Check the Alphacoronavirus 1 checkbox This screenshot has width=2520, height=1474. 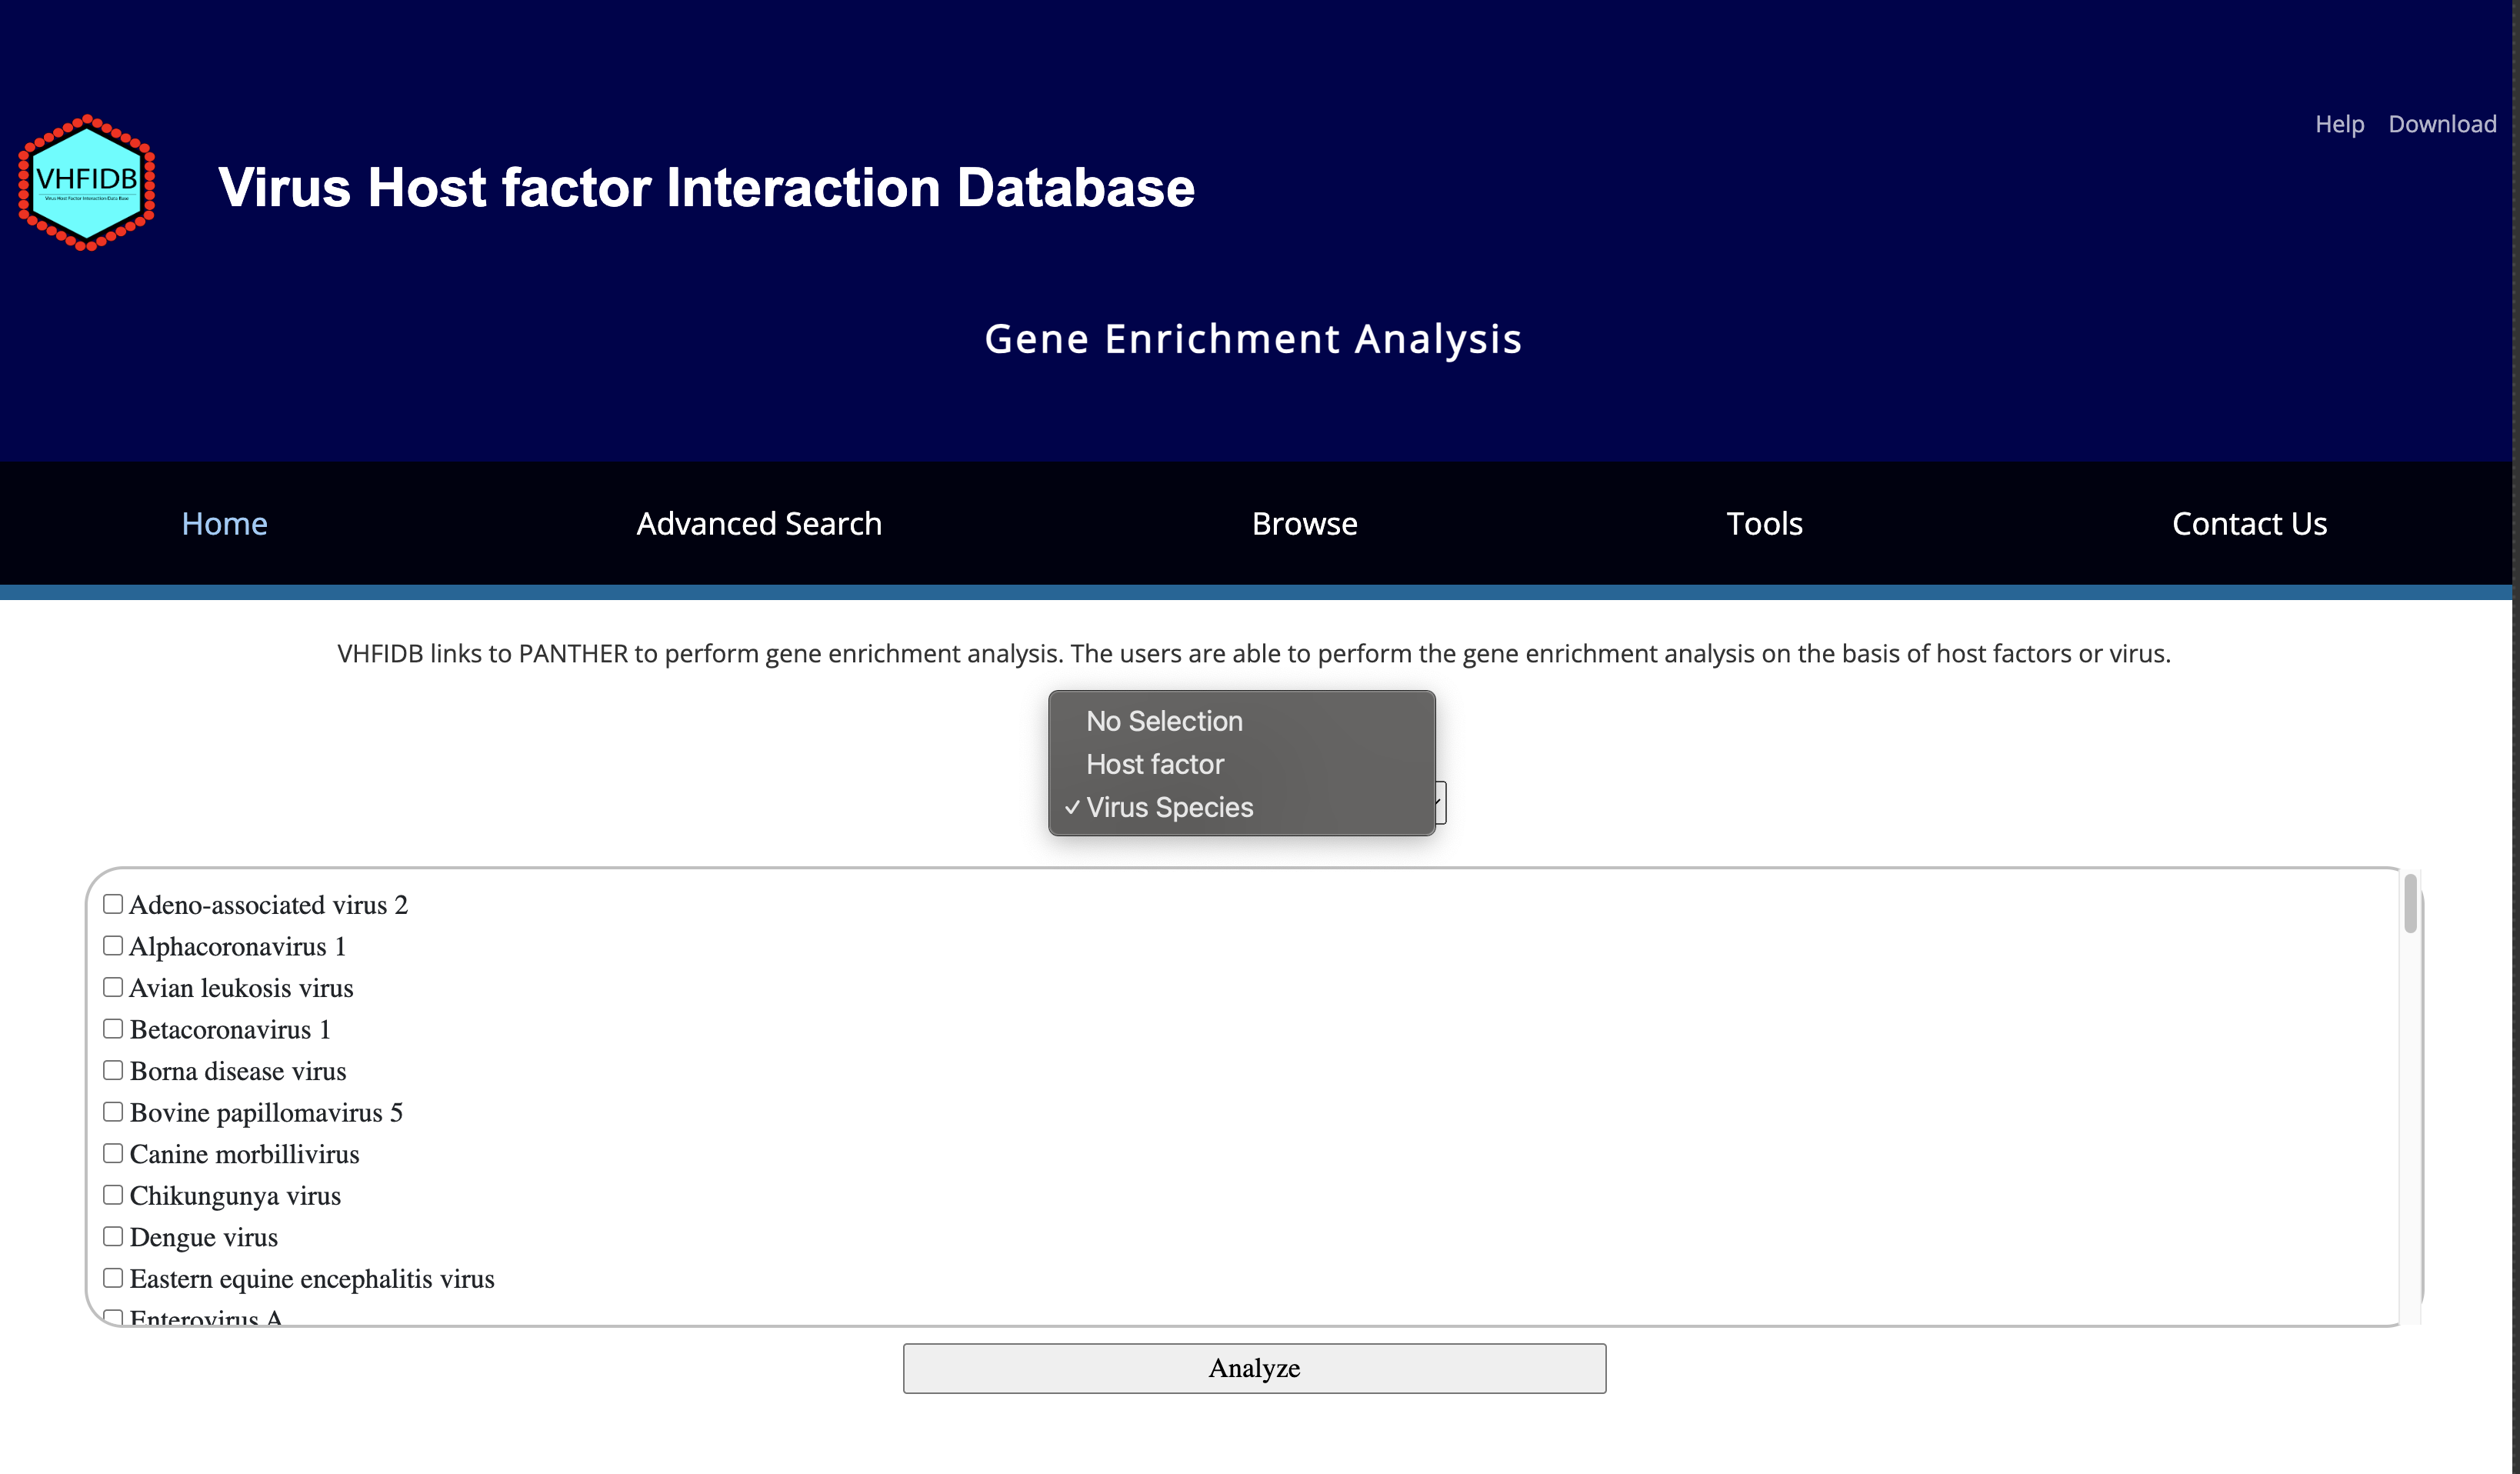[113, 945]
